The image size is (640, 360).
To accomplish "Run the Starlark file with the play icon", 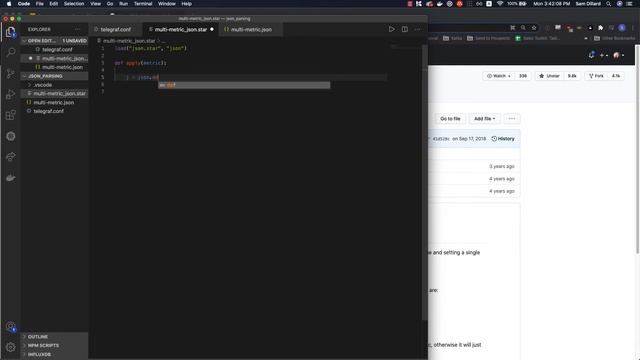I will [391, 29].
